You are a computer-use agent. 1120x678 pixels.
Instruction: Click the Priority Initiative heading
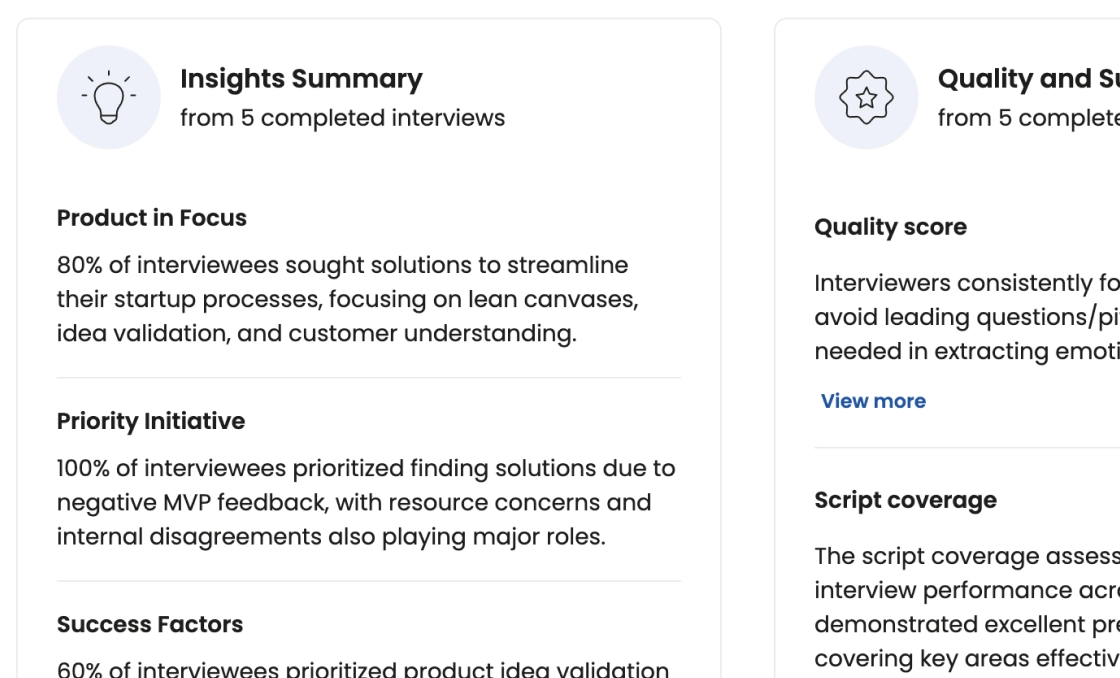(151, 422)
